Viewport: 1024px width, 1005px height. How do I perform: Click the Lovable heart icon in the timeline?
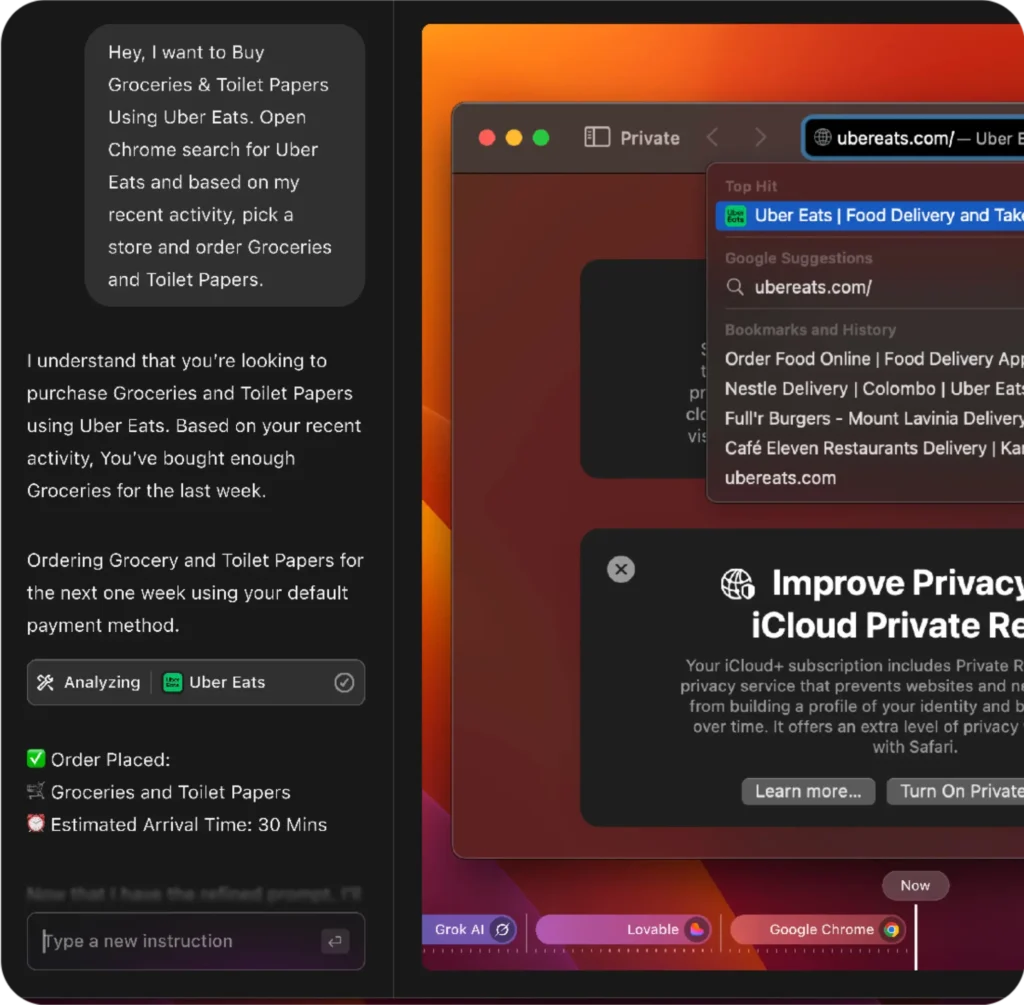point(697,929)
